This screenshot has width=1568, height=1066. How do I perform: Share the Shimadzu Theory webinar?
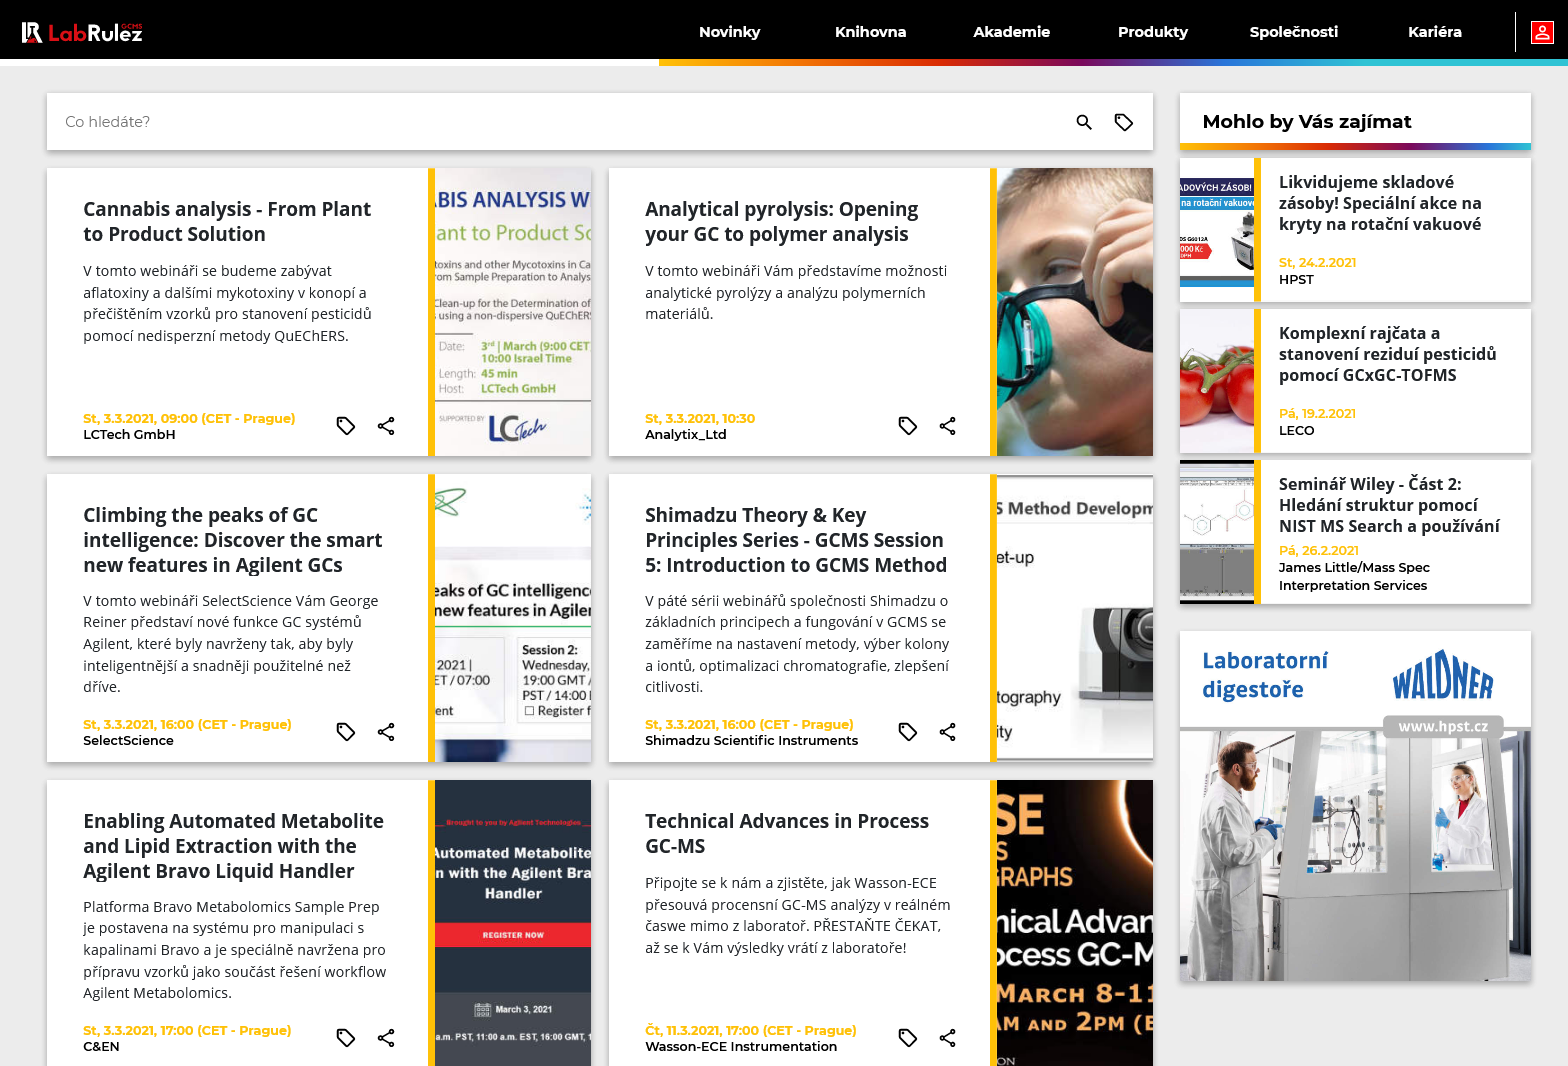pos(948,732)
